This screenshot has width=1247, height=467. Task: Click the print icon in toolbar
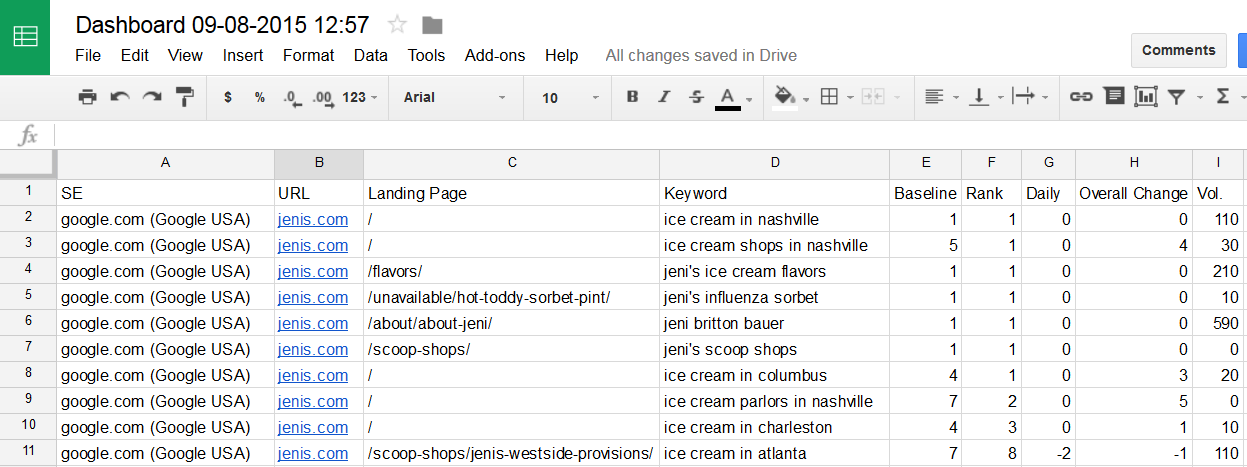click(88, 97)
